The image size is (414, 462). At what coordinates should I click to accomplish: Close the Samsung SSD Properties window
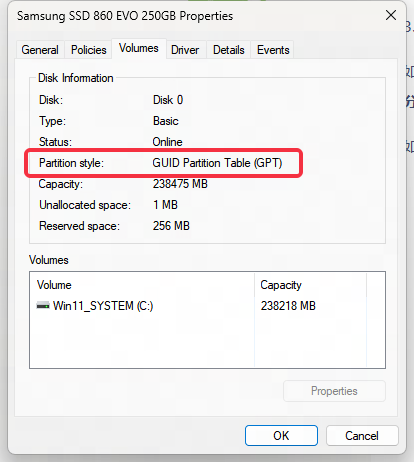(x=391, y=15)
